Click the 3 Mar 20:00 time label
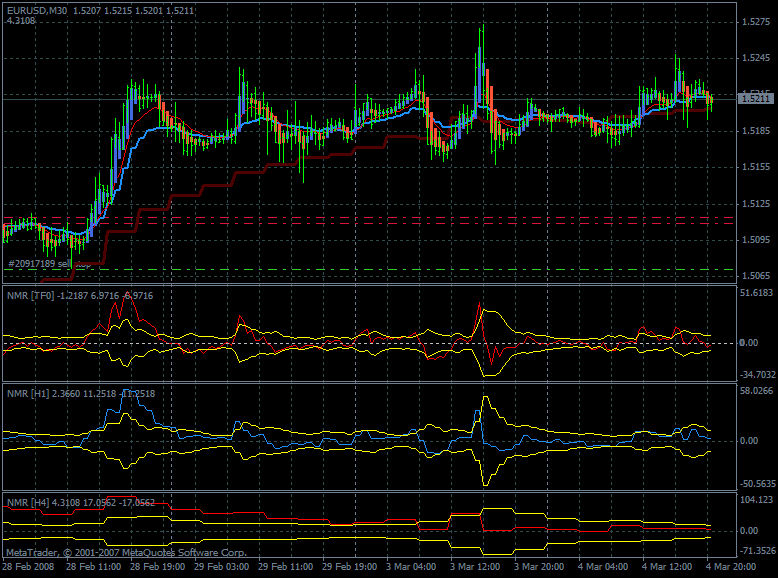778x578 pixels. [539, 567]
